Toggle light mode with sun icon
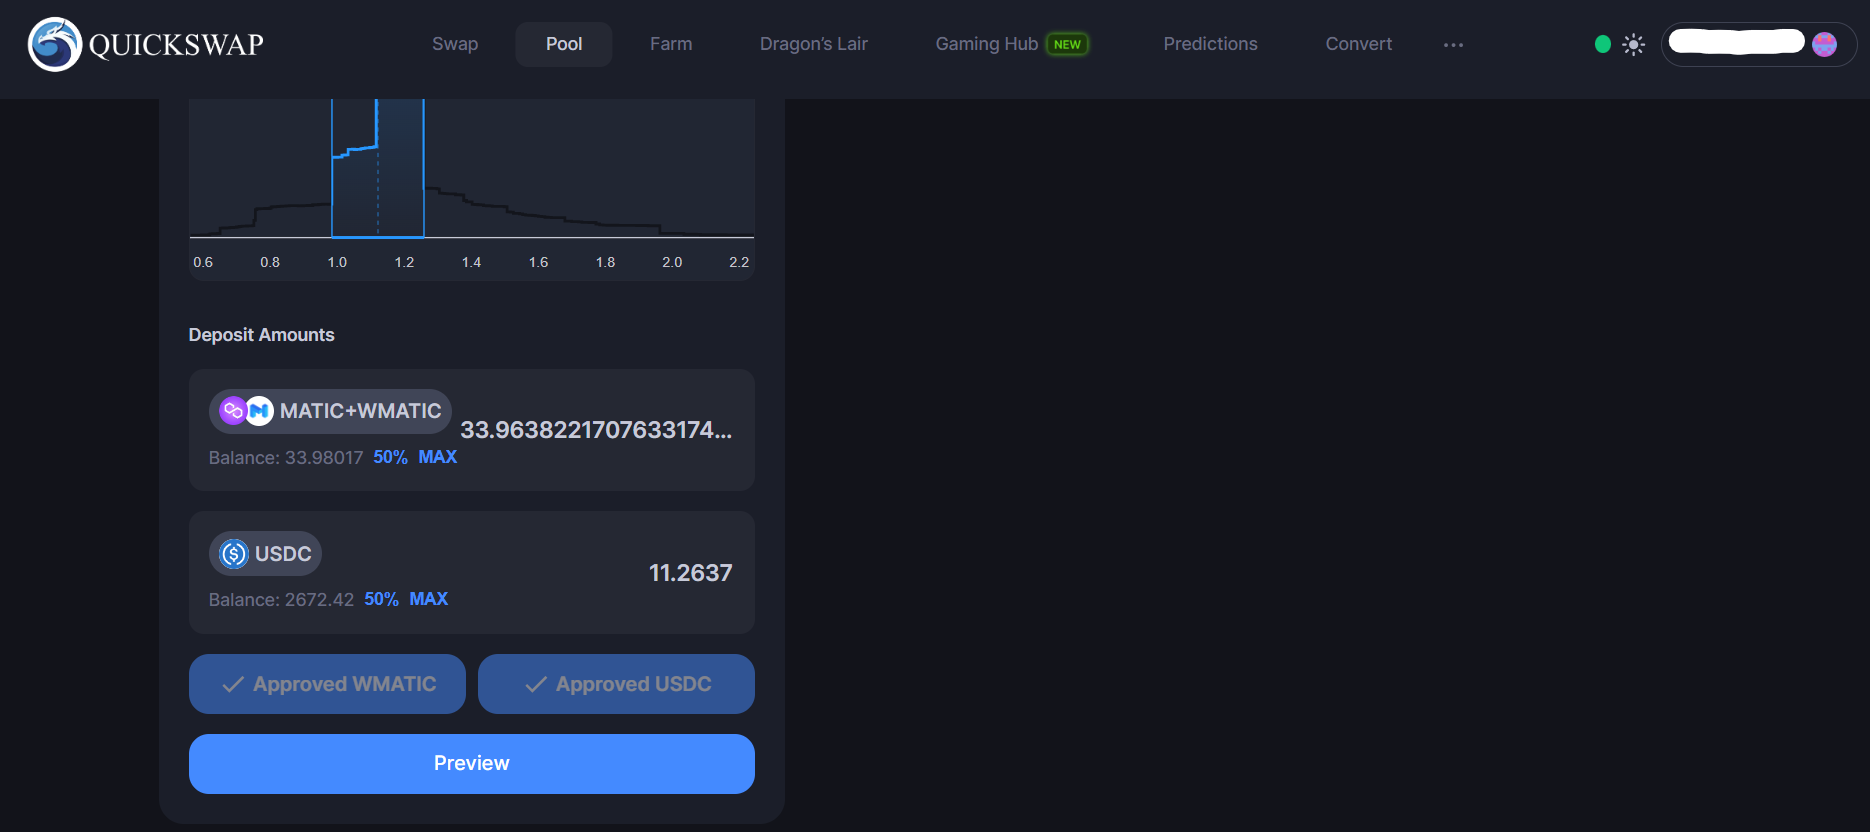The image size is (1870, 832). [x=1633, y=44]
